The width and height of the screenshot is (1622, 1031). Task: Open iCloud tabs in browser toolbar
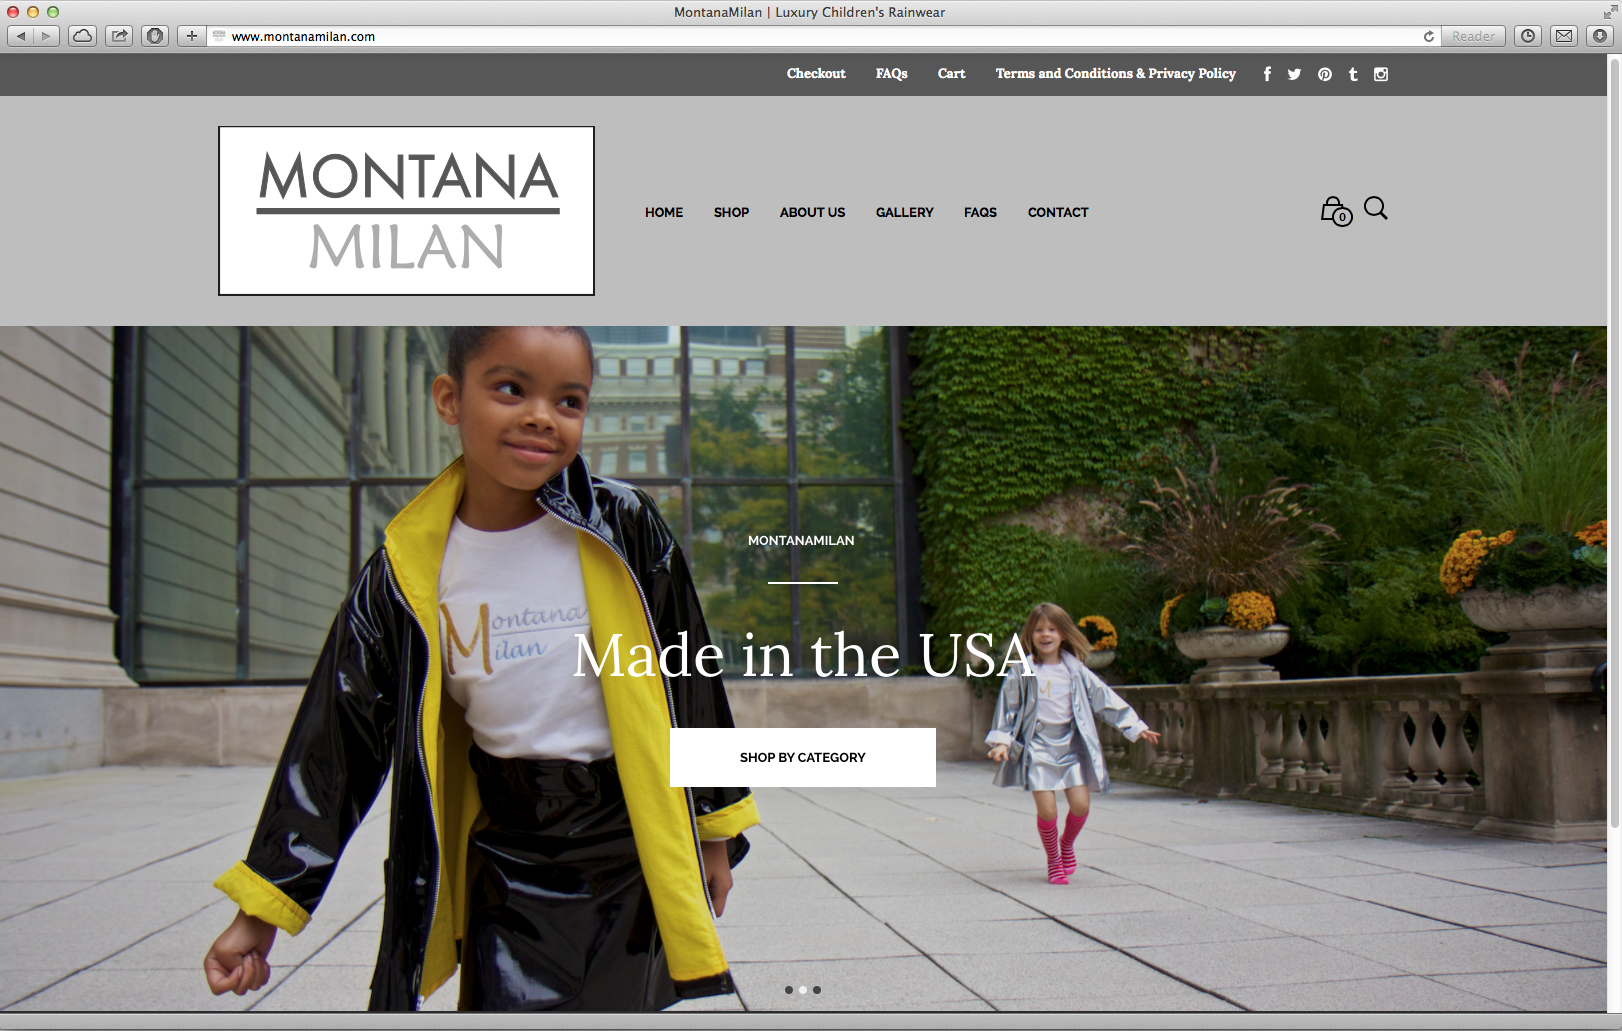[82, 36]
